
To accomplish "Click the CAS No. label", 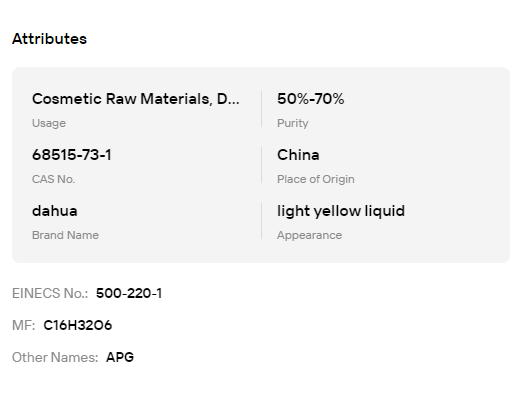I will point(54,179).
